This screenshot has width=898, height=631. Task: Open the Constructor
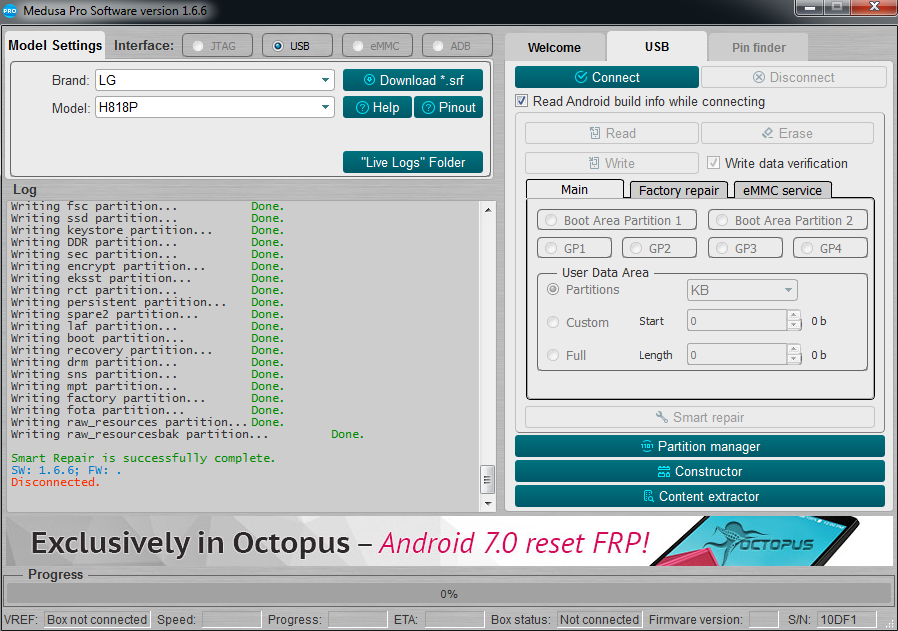700,471
